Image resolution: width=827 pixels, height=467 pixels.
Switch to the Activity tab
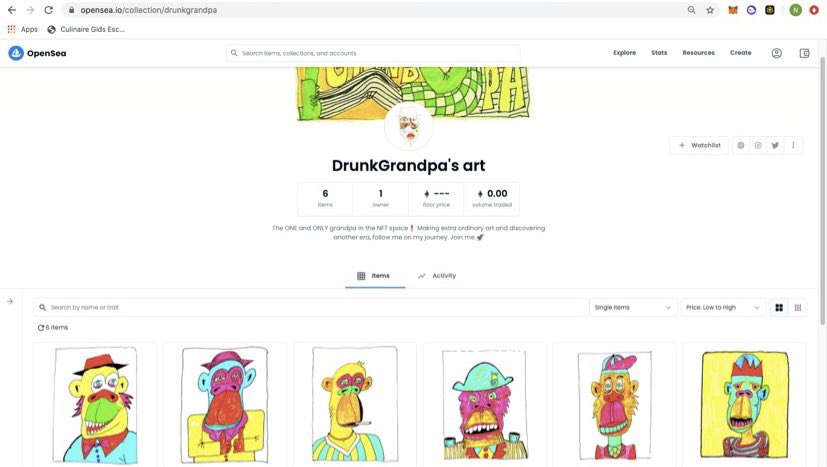tap(437, 276)
